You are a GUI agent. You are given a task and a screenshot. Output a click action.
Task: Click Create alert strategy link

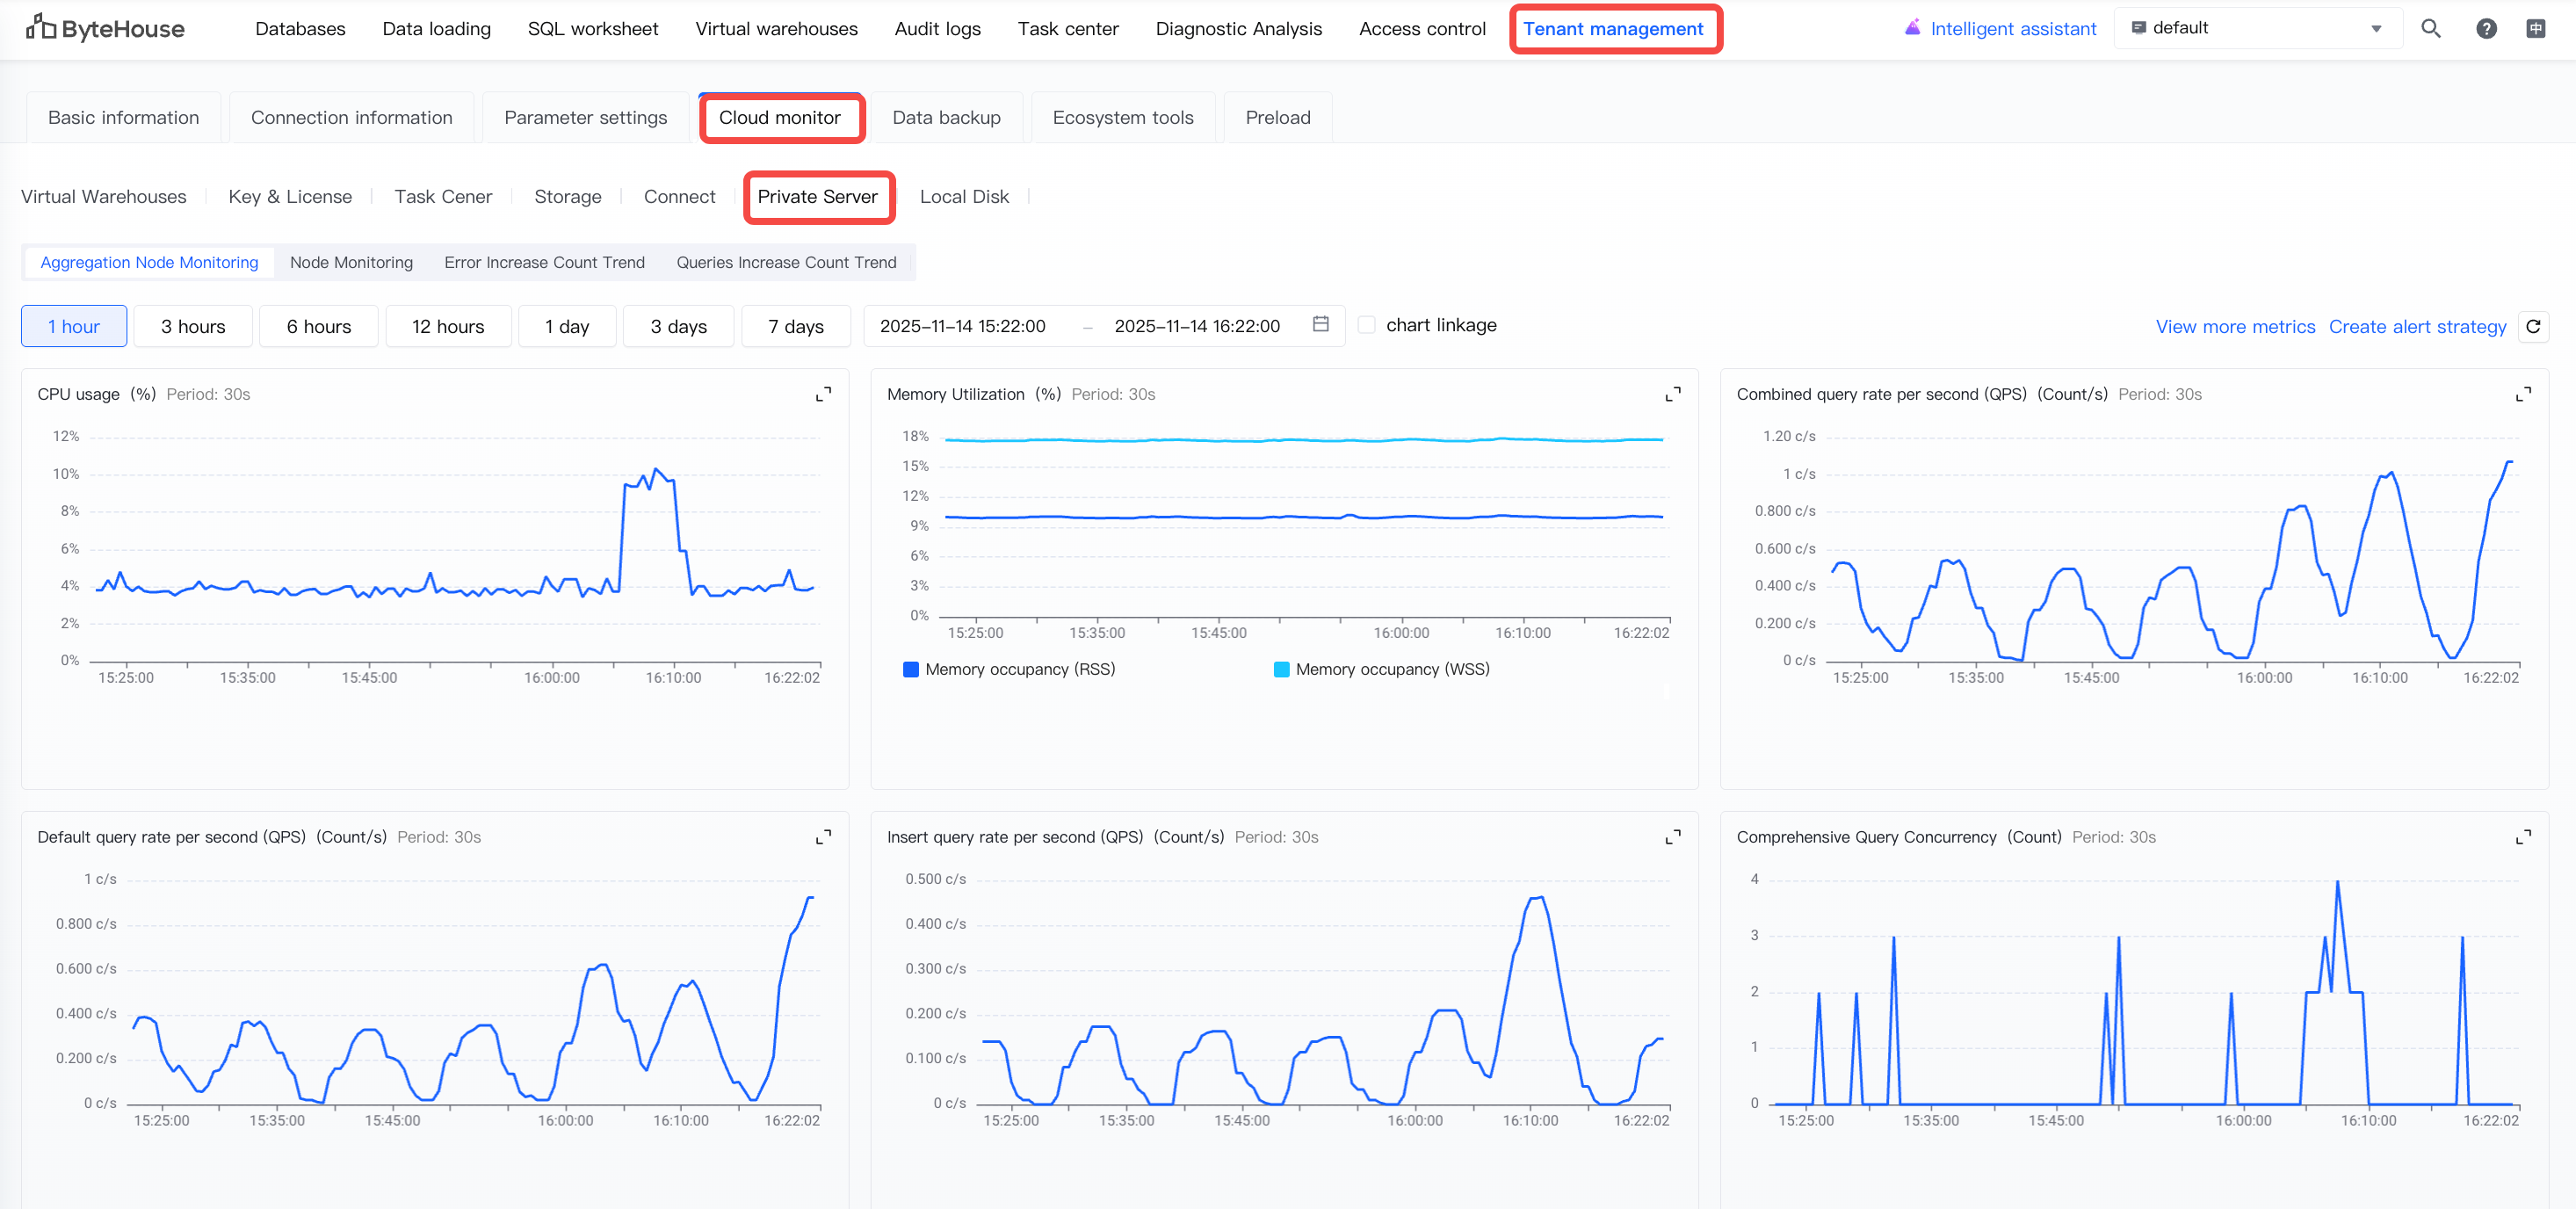click(2417, 326)
